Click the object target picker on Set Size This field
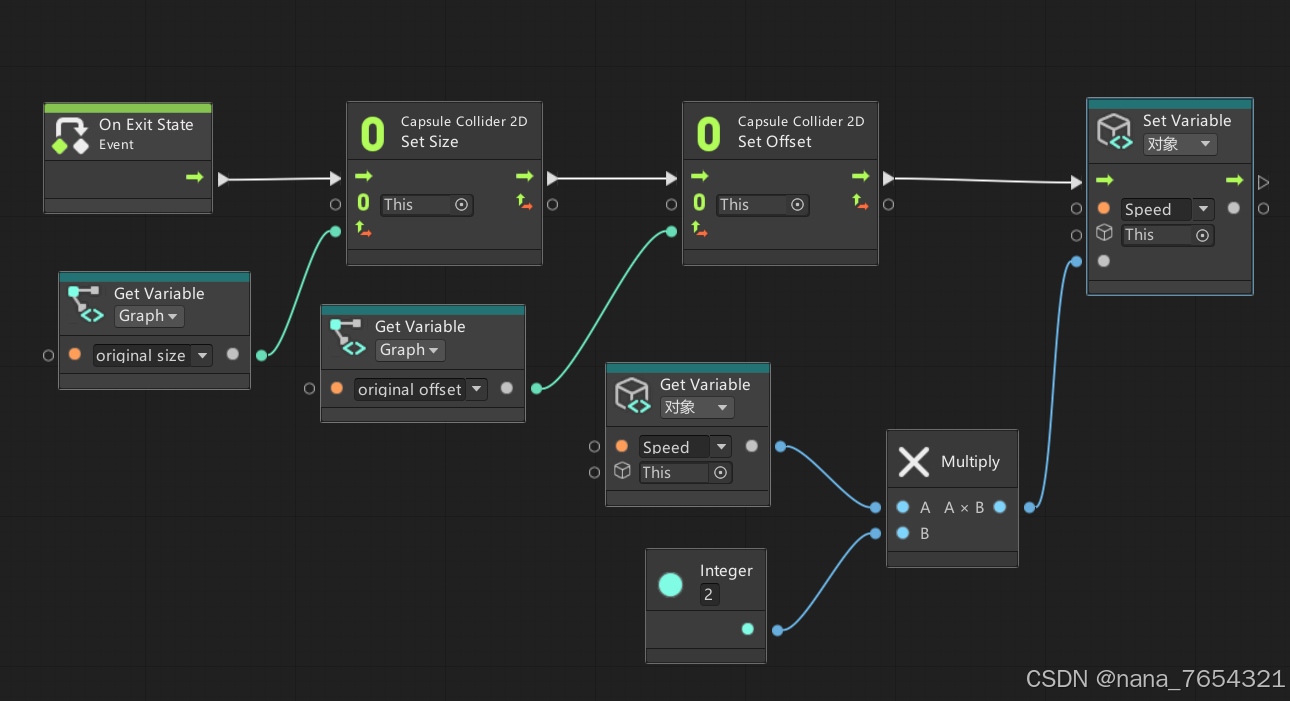Image resolution: width=1290 pixels, height=701 pixels. click(x=461, y=204)
